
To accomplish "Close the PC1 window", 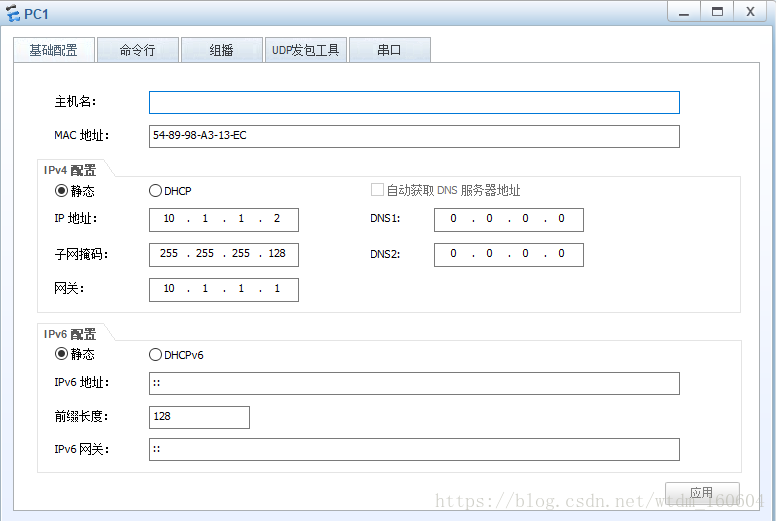I will [x=751, y=12].
